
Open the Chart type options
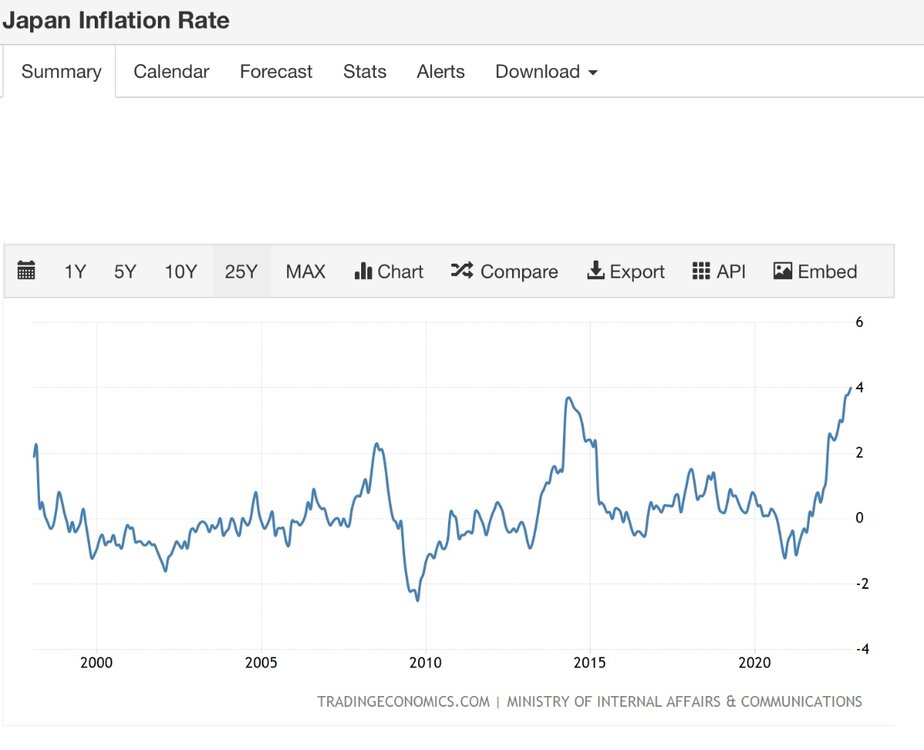389,272
